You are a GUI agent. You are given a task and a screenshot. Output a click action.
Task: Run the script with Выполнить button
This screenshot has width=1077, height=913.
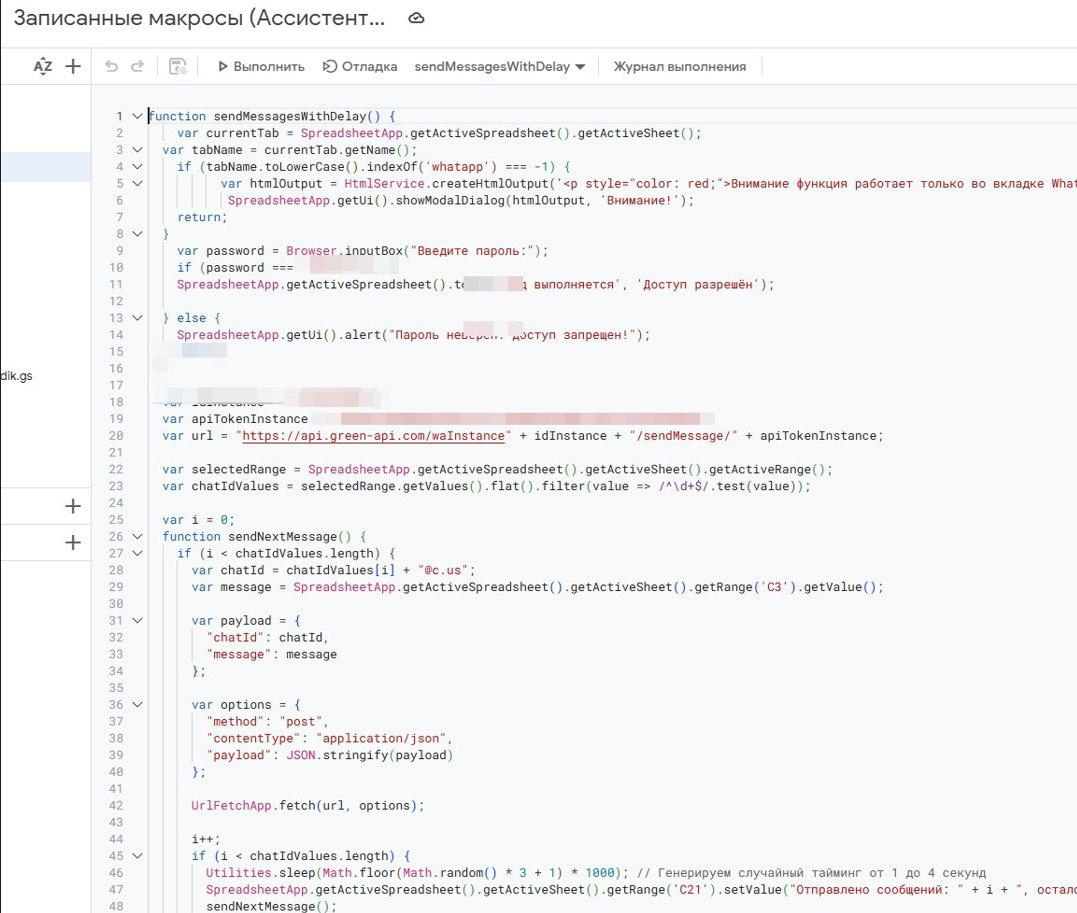[x=261, y=67]
